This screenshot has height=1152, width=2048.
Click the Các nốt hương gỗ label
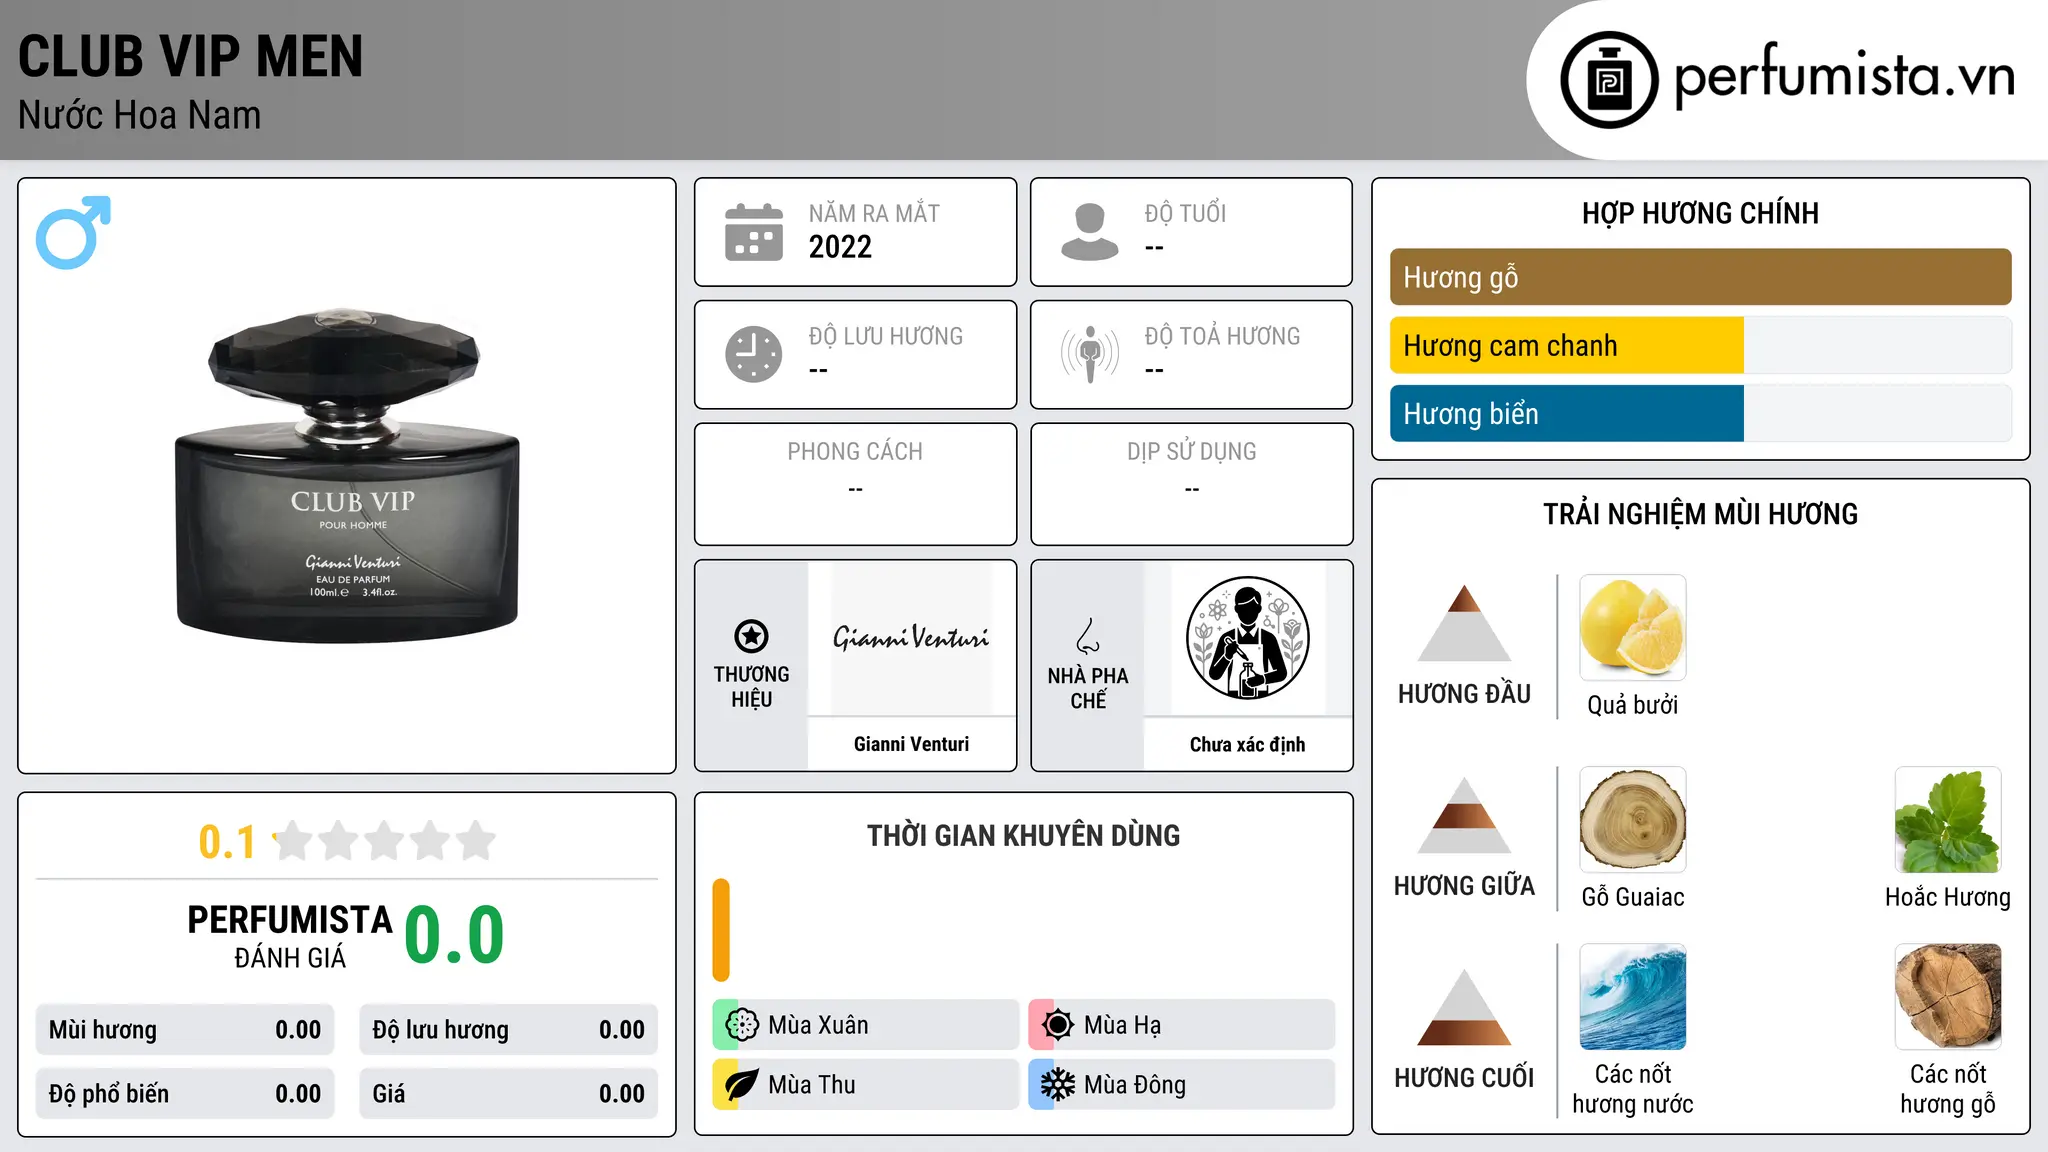tap(1948, 1089)
